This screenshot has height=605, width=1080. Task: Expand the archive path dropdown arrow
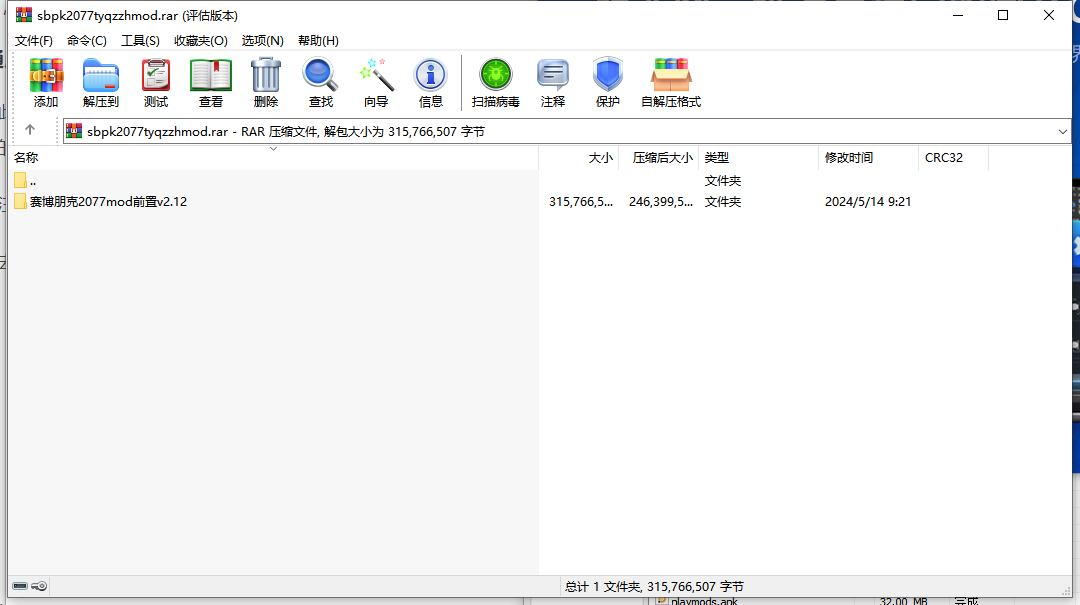tap(1063, 132)
